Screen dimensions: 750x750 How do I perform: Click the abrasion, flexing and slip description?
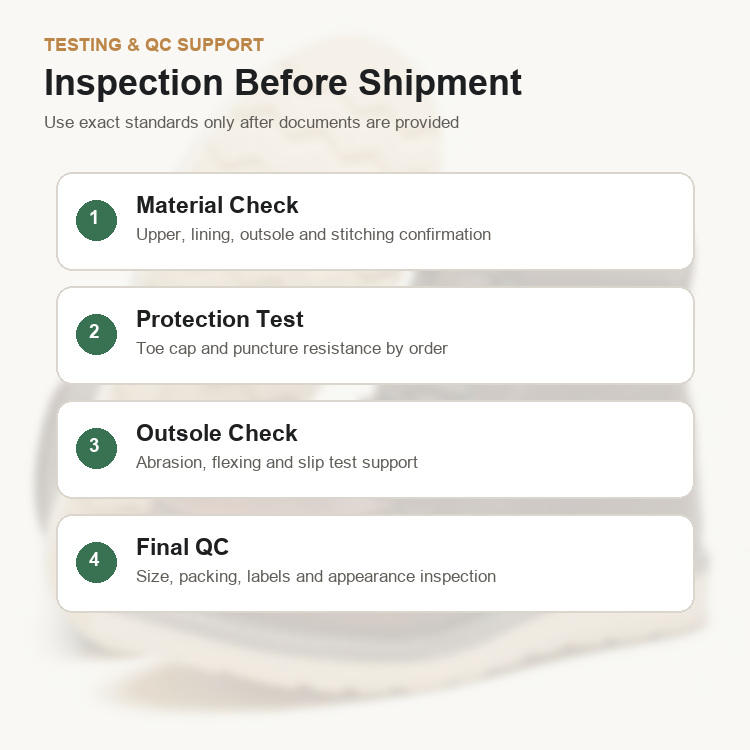click(277, 463)
